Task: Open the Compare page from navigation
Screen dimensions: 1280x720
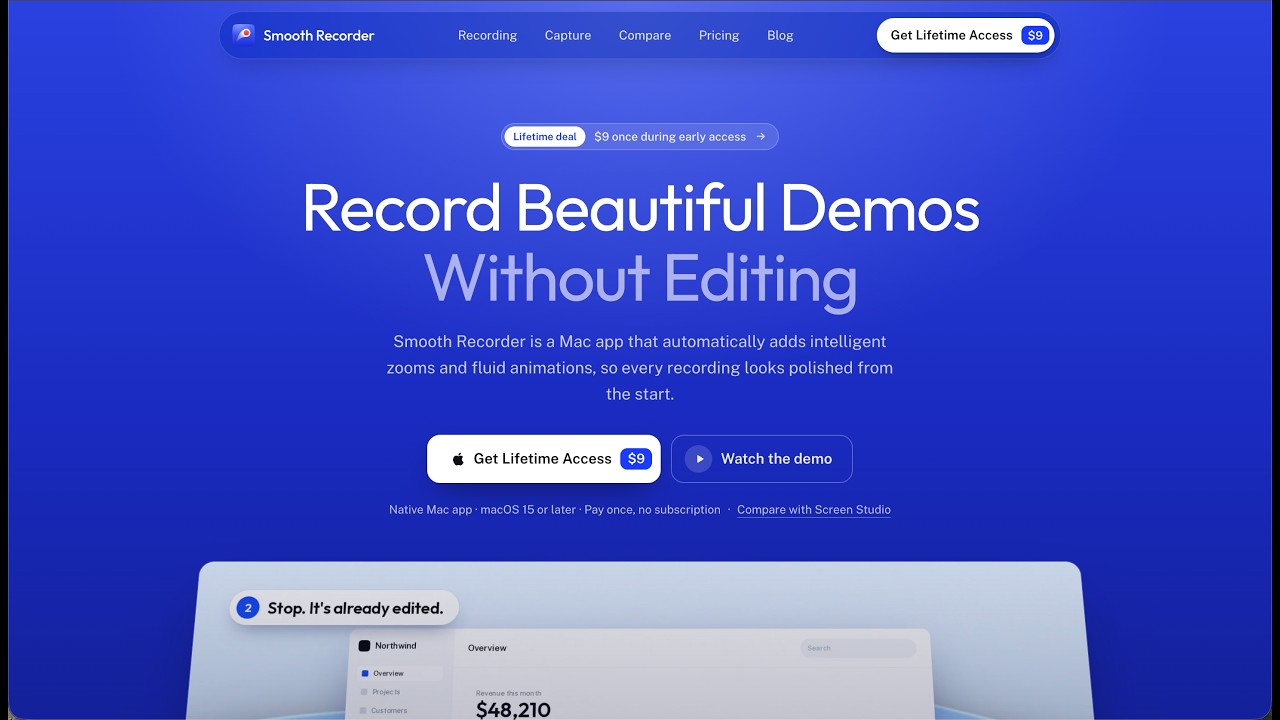Action: [645, 35]
